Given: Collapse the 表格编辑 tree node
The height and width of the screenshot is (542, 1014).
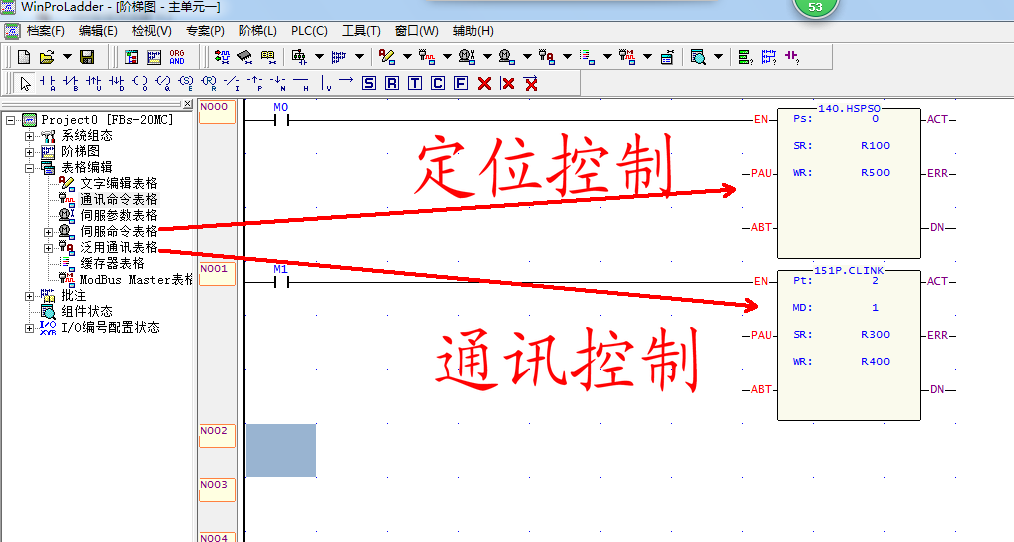Looking at the screenshot, I should 30,168.
